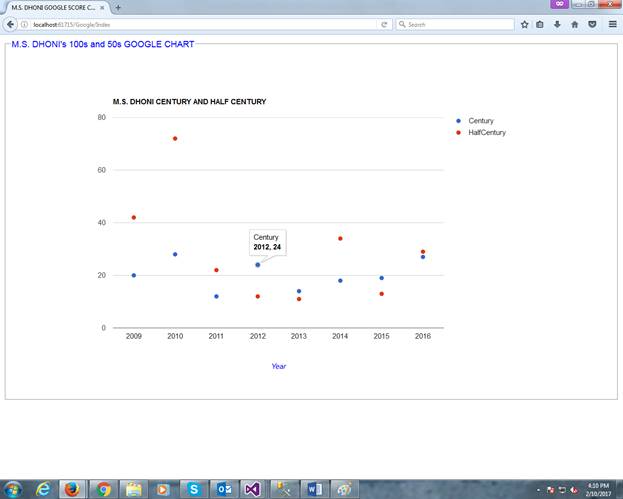Click the 80 y-axis label
The height and width of the screenshot is (499, 623).
click(102, 117)
